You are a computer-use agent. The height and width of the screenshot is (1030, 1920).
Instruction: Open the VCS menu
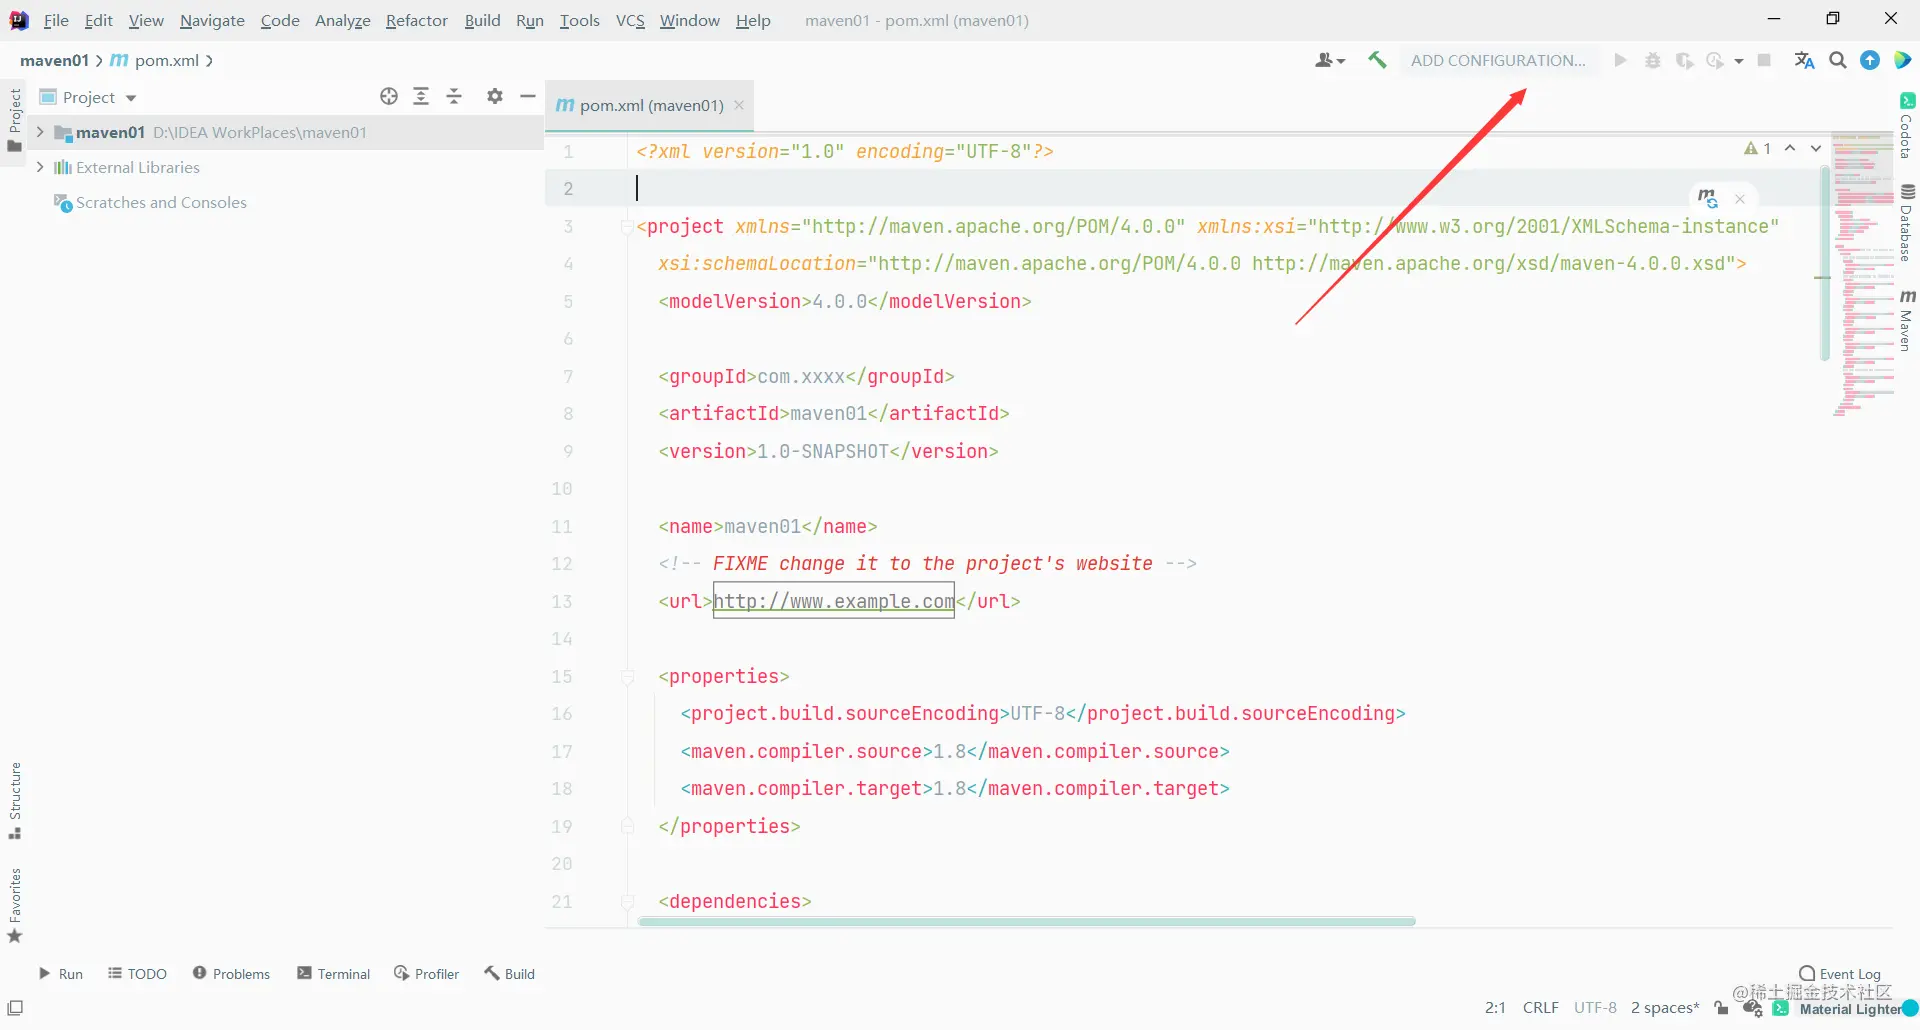coord(630,20)
